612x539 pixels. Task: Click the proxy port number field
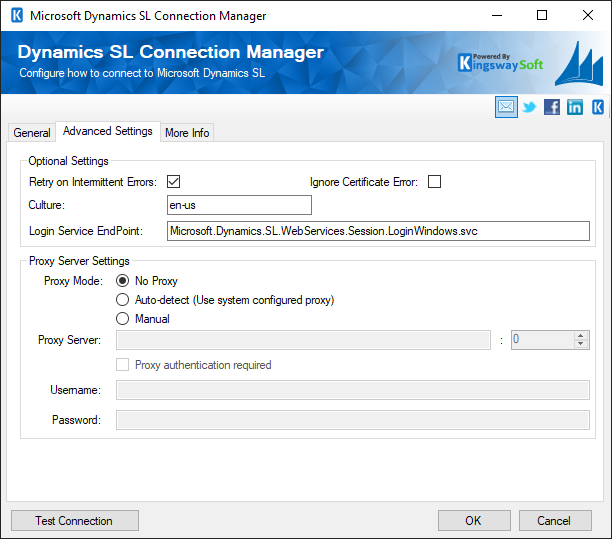point(543,340)
